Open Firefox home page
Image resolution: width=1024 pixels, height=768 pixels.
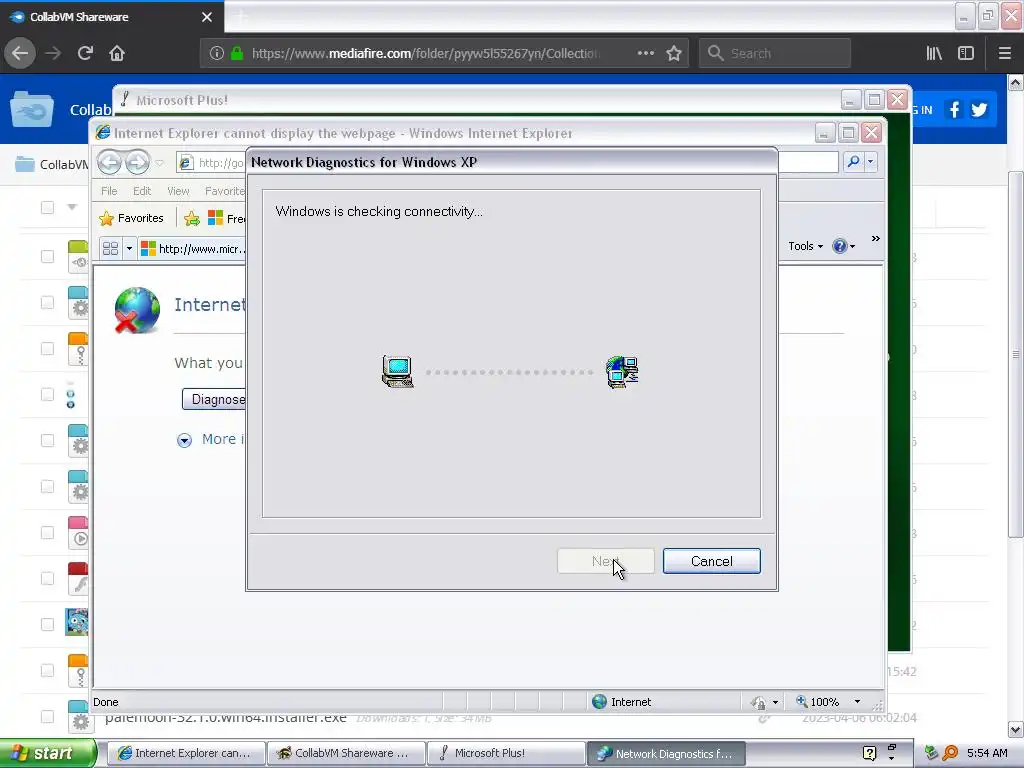tap(117, 53)
